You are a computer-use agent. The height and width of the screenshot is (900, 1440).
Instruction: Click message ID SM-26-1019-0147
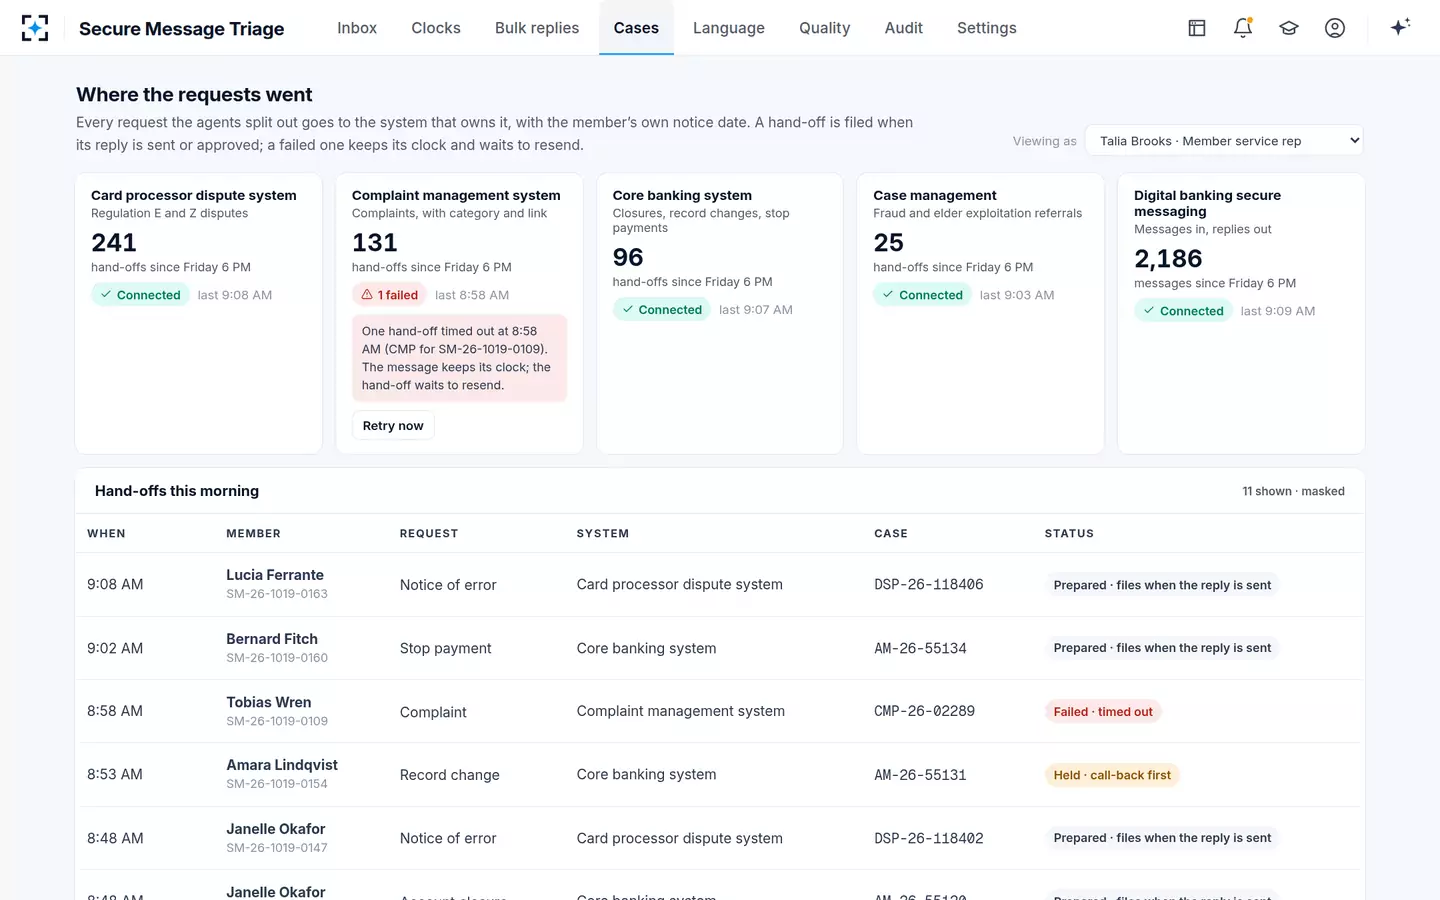(x=277, y=848)
